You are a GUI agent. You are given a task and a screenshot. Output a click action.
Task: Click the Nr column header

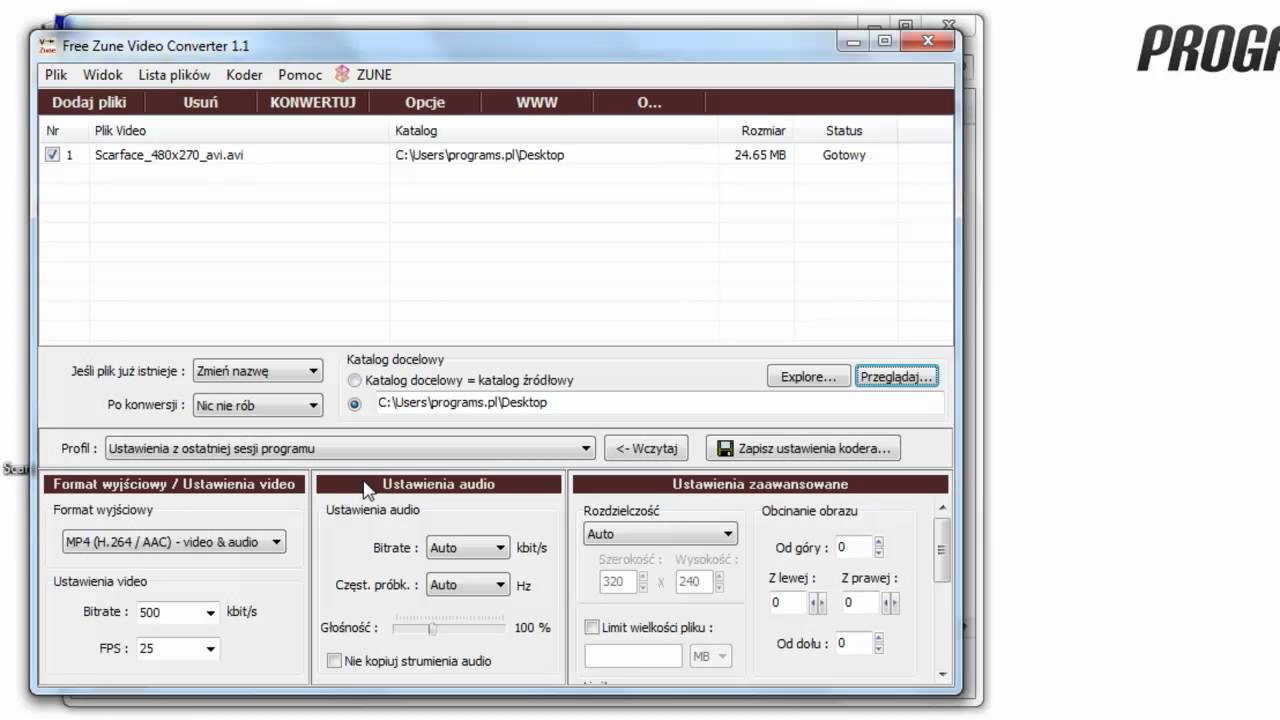tap(64, 131)
